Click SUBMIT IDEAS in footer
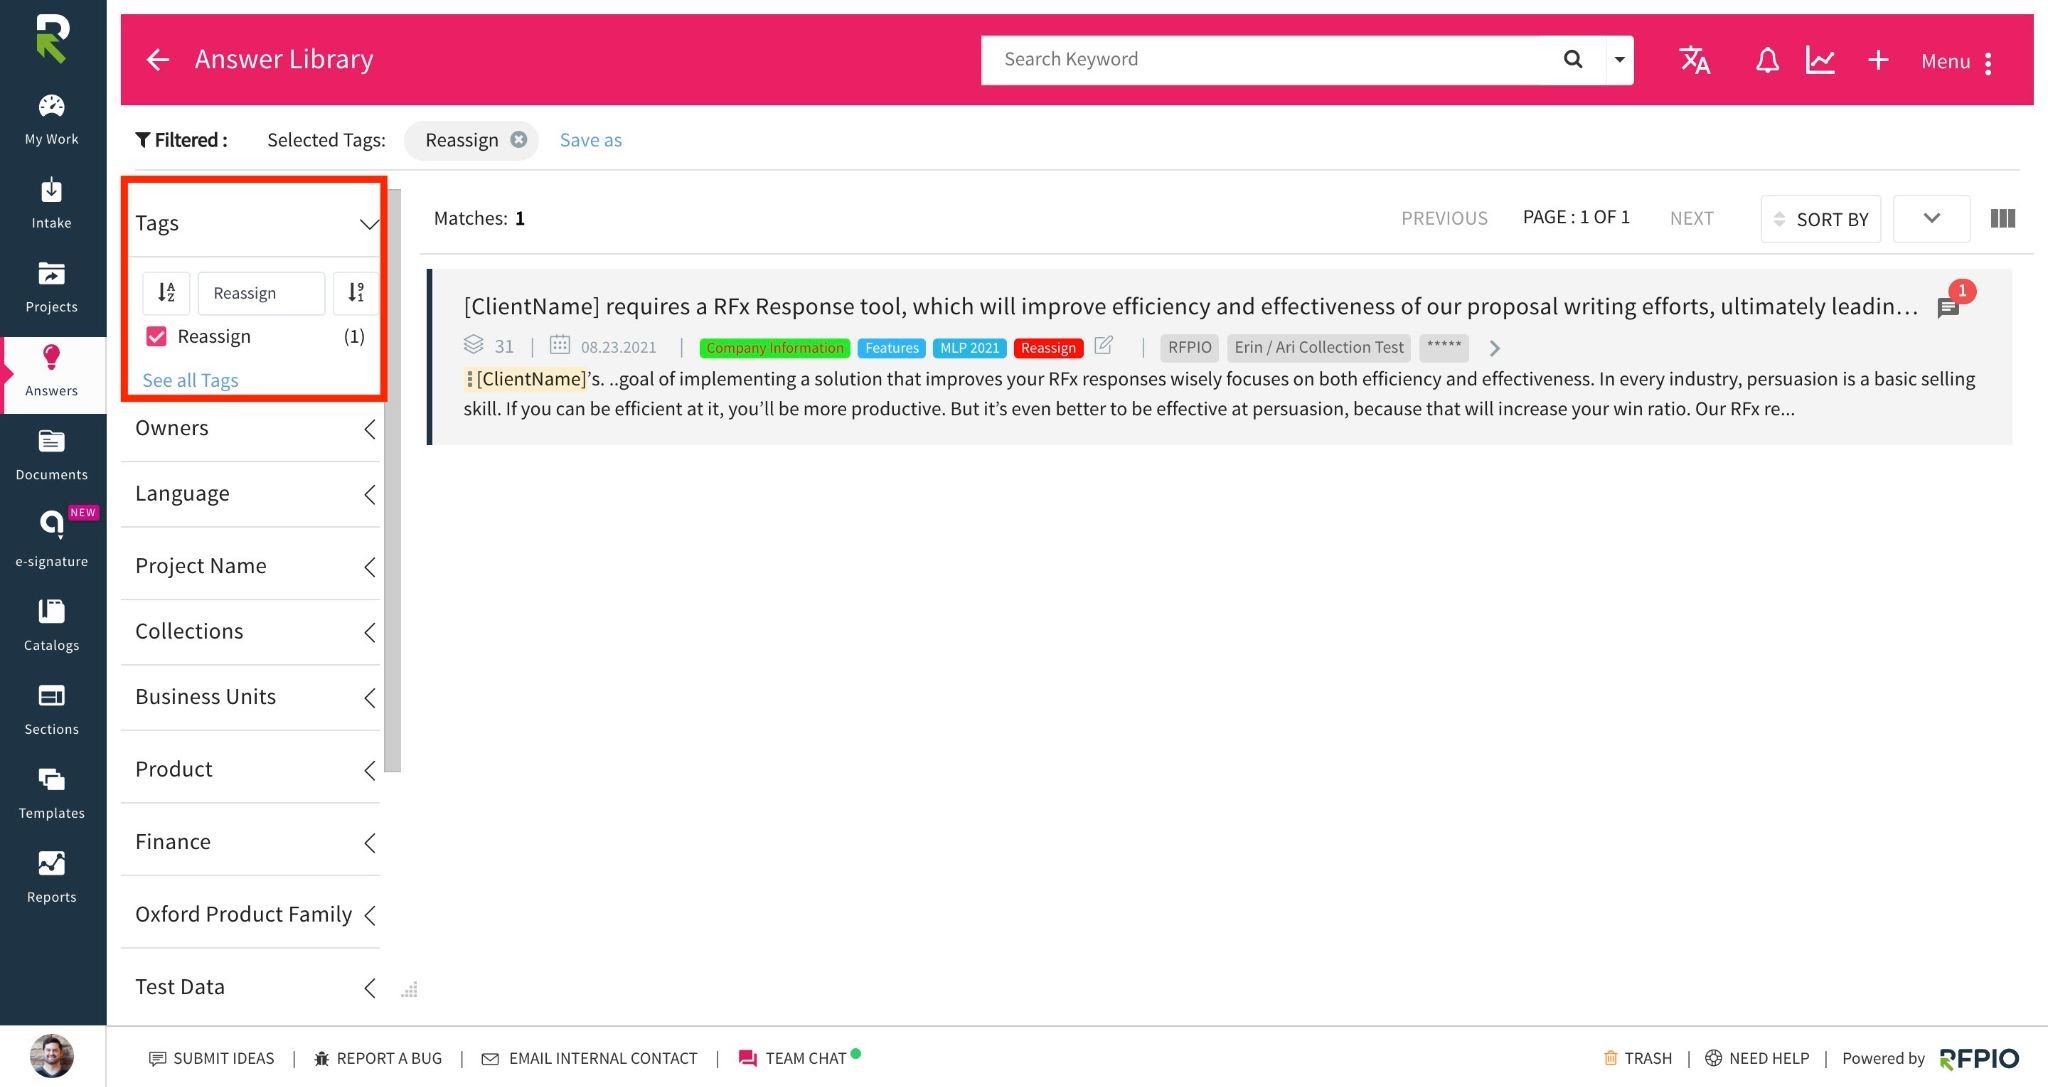Viewport: 2048px width, 1087px height. click(211, 1058)
